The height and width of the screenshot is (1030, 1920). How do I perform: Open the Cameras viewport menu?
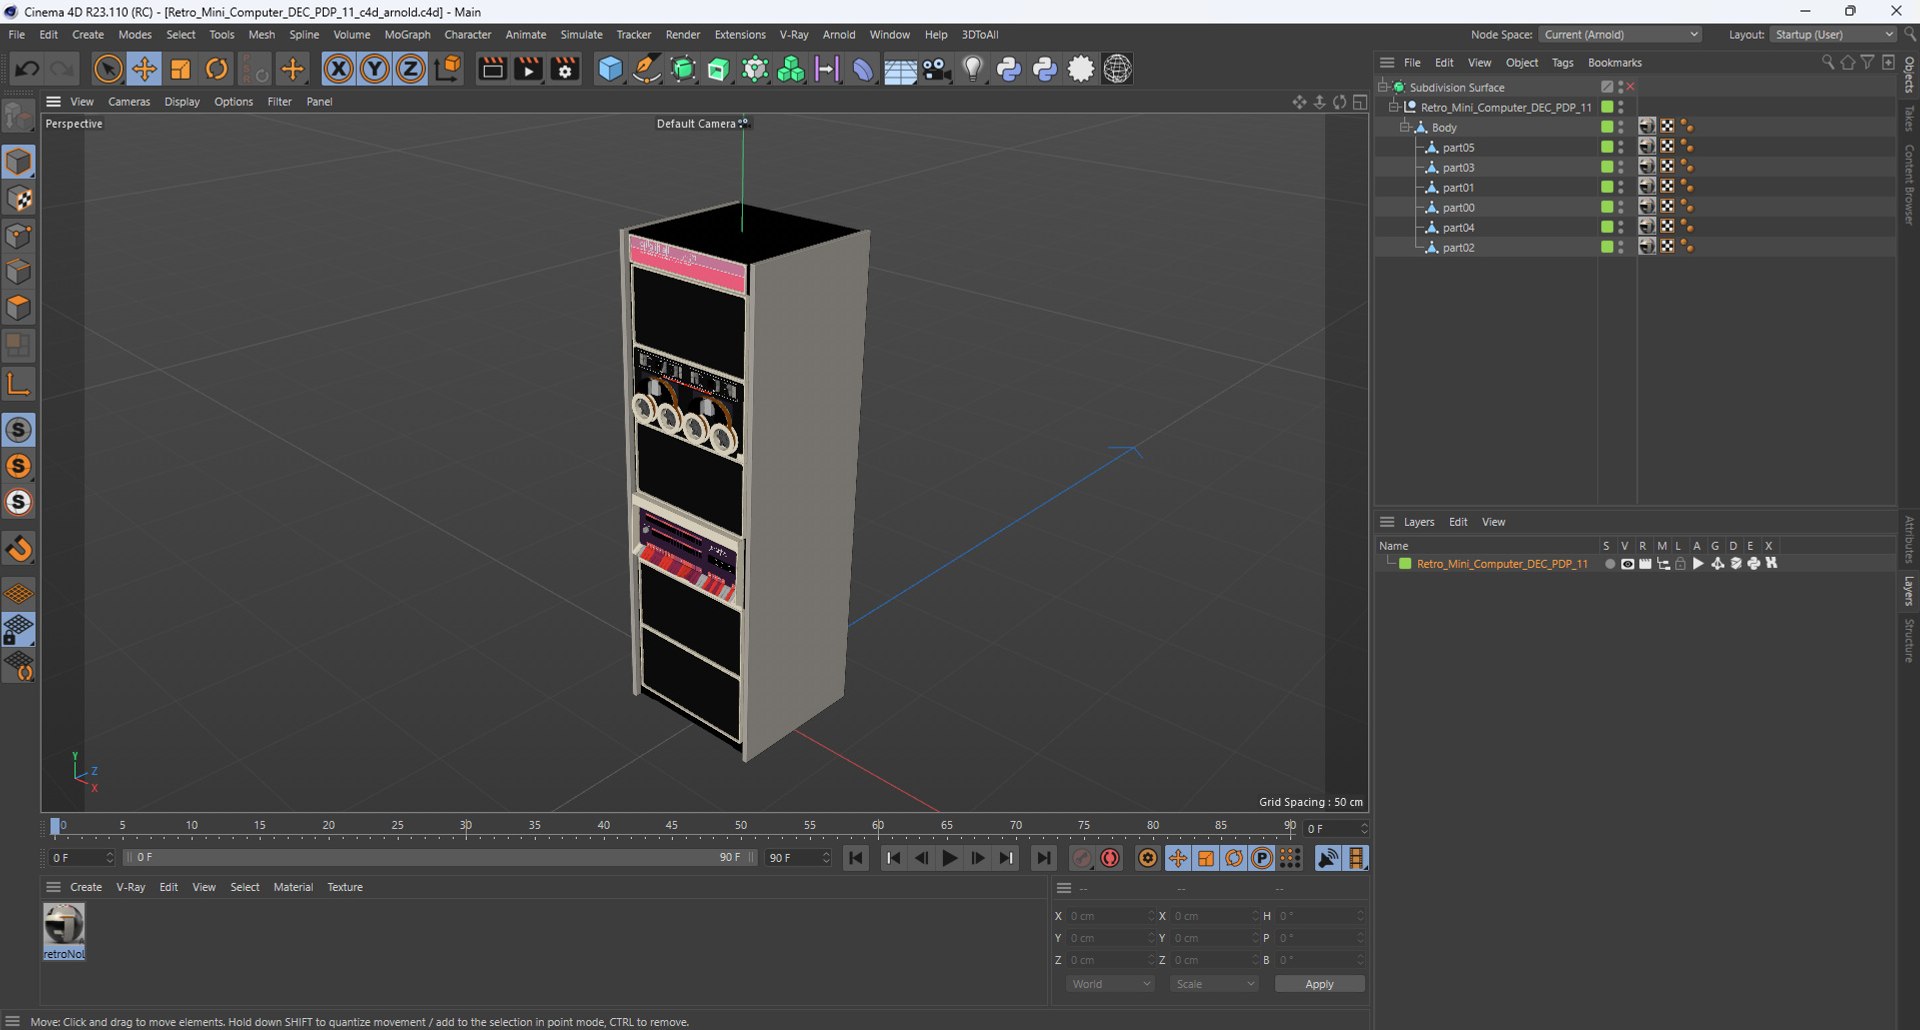click(129, 101)
